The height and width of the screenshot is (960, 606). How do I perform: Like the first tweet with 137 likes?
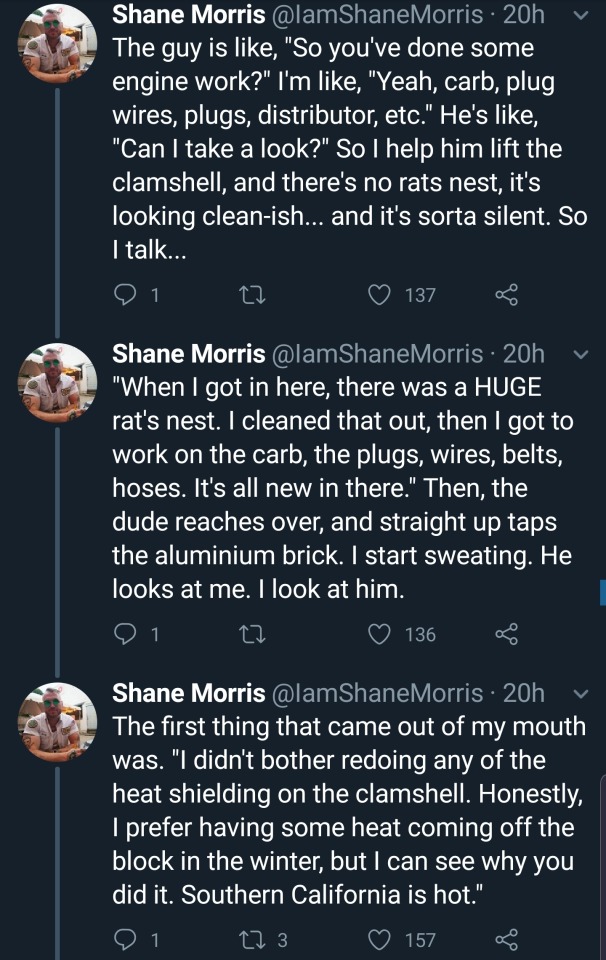[x=380, y=295]
